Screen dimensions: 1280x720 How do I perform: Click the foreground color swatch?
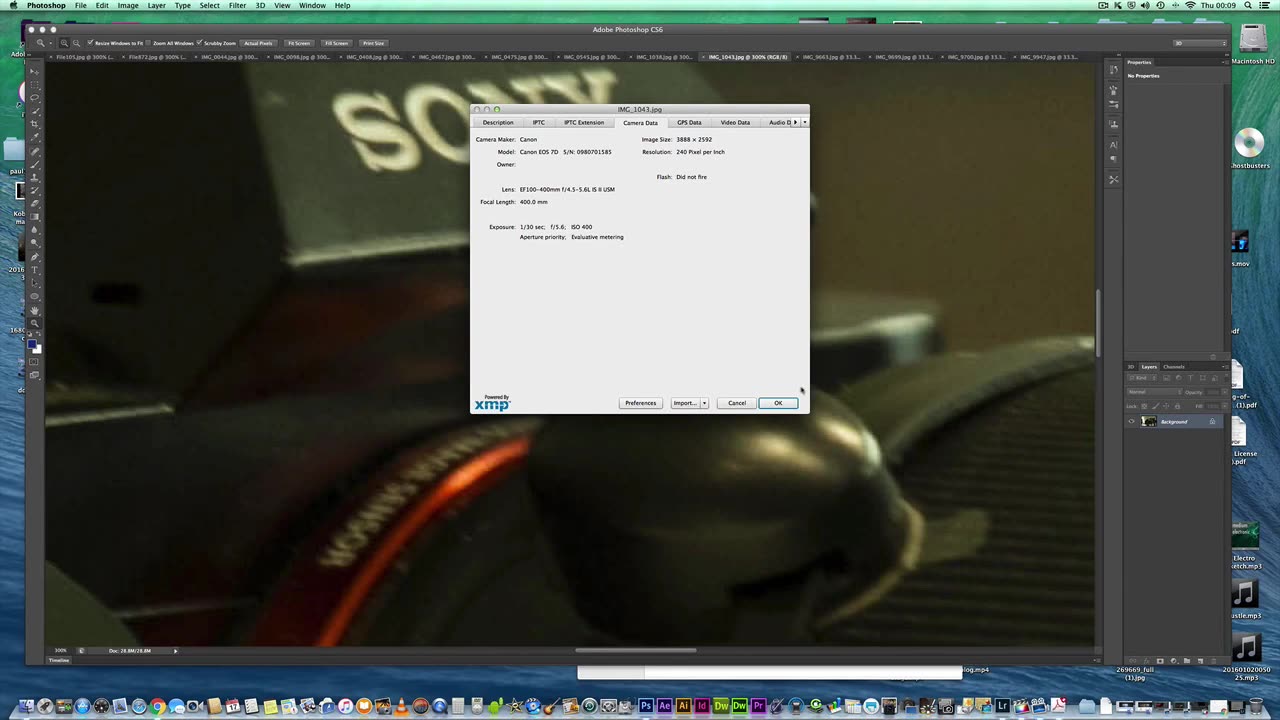pyautogui.click(x=30, y=345)
